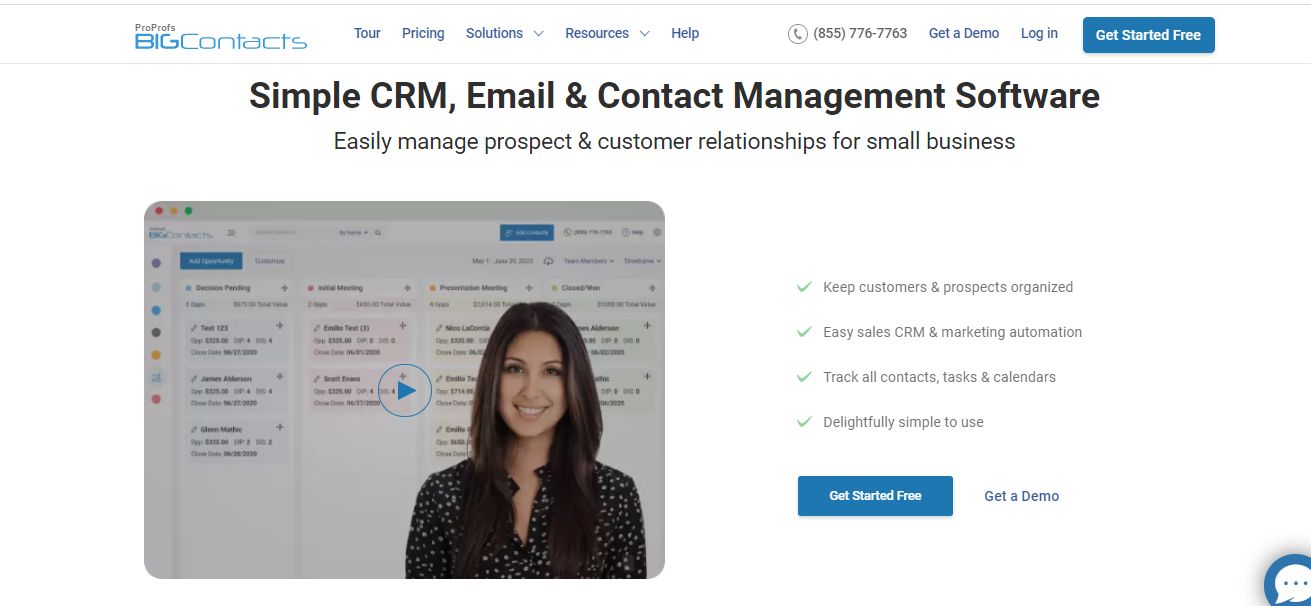The width and height of the screenshot is (1311, 606).
Task: Select Get a Demo in the header
Action: [x=964, y=33]
